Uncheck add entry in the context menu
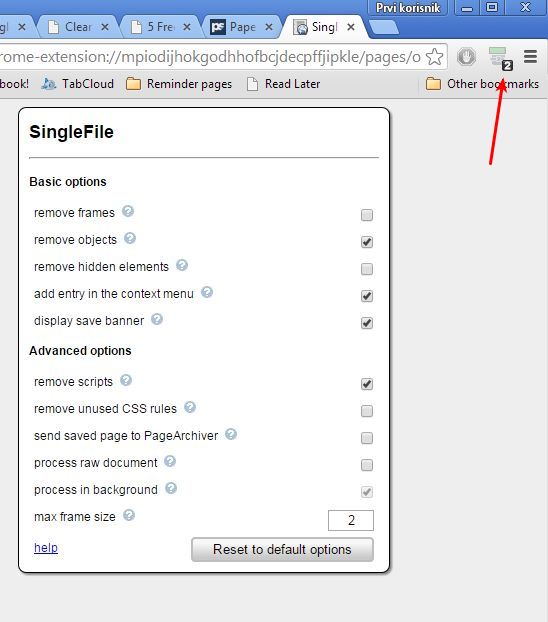 coord(367,296)
